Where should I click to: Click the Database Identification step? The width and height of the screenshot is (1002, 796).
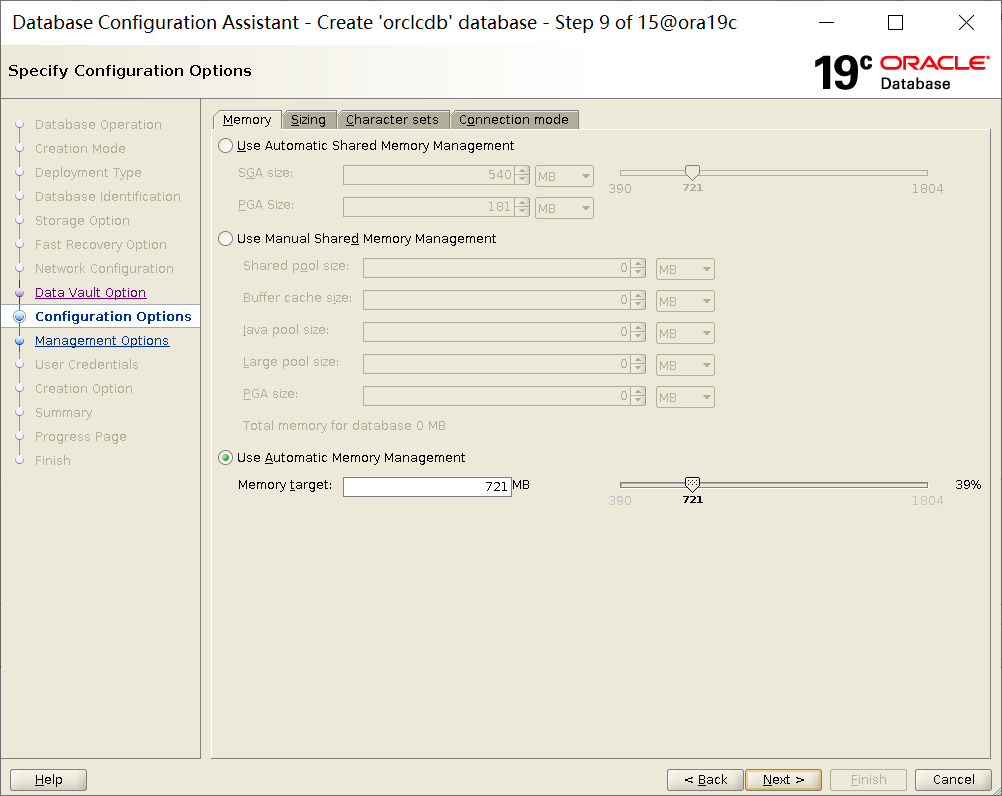pos(108,196)
